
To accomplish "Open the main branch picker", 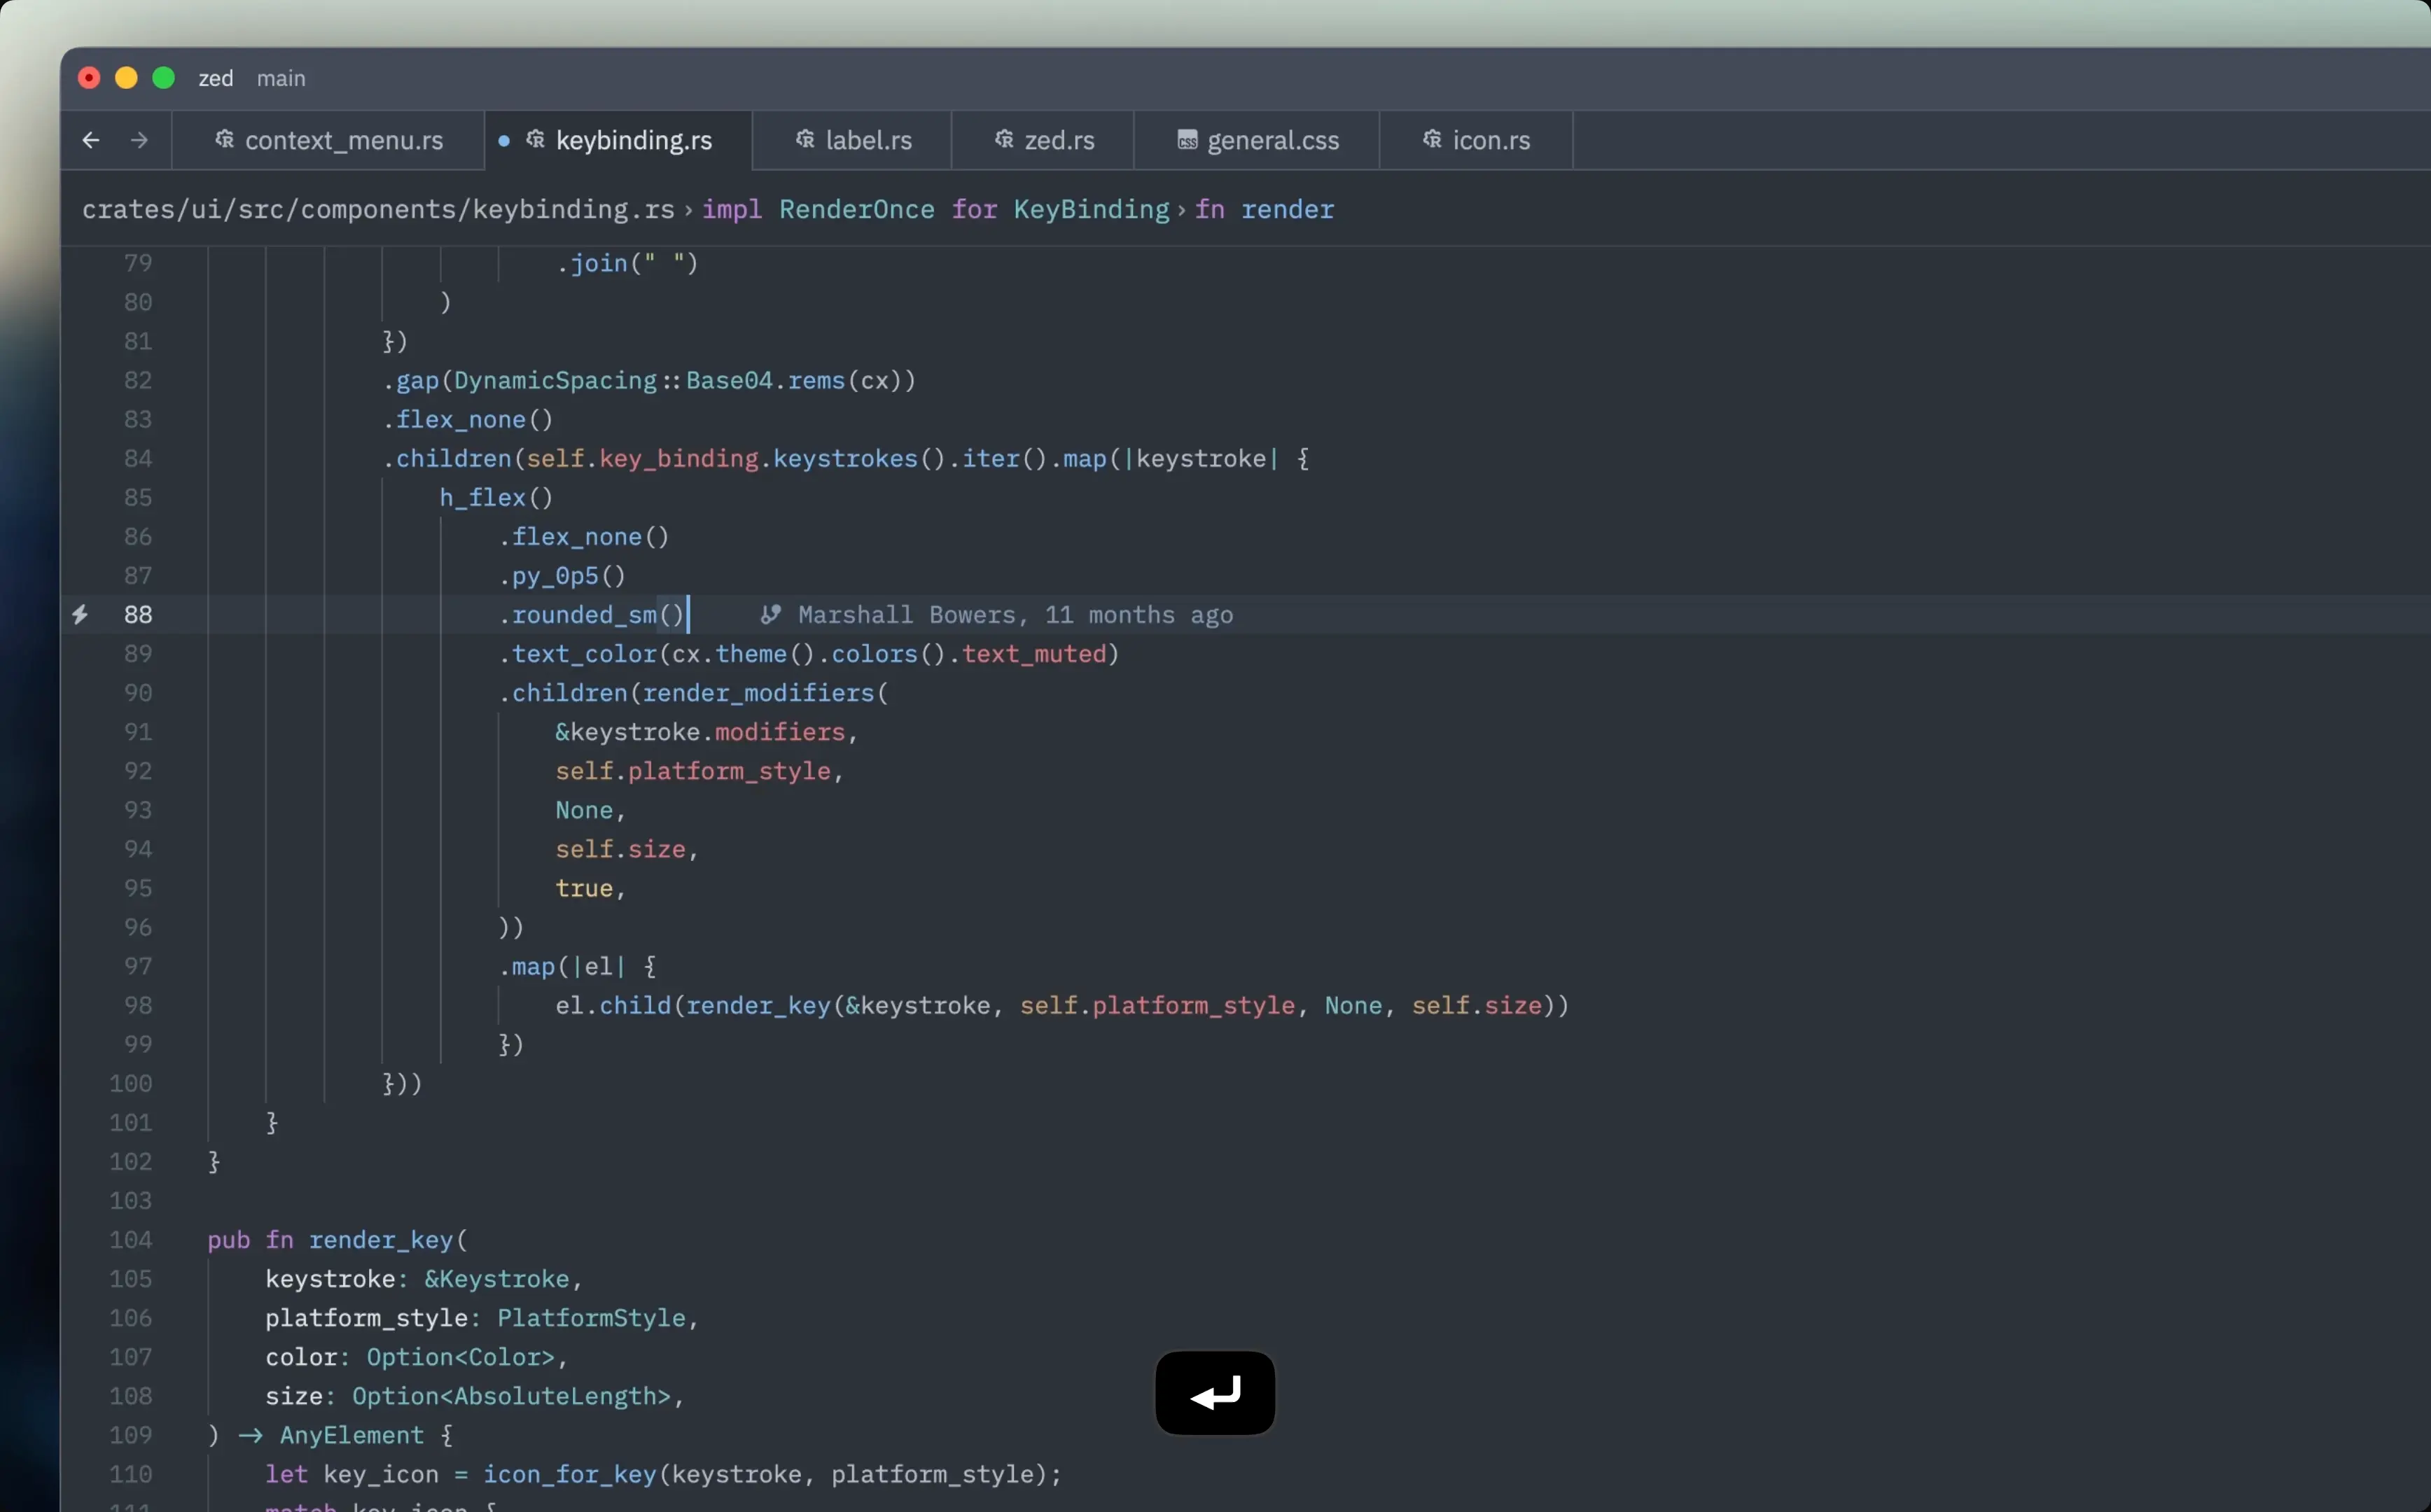I will click(x=281, y=78).
